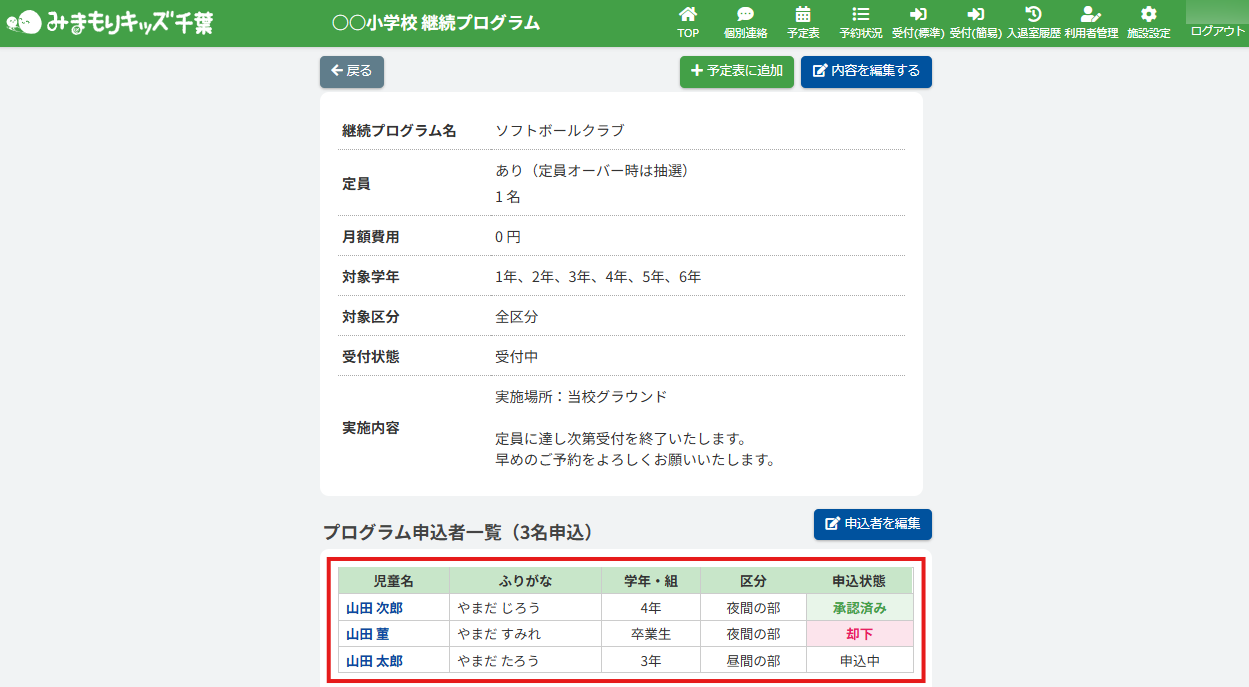Click the ログアウト menu item
The image size is (1249, 687).
point(1217,31)
